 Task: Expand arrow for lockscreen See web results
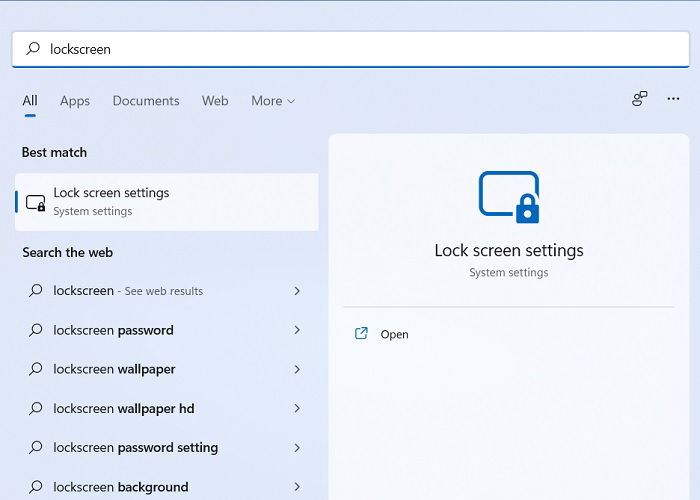(297, 291)
